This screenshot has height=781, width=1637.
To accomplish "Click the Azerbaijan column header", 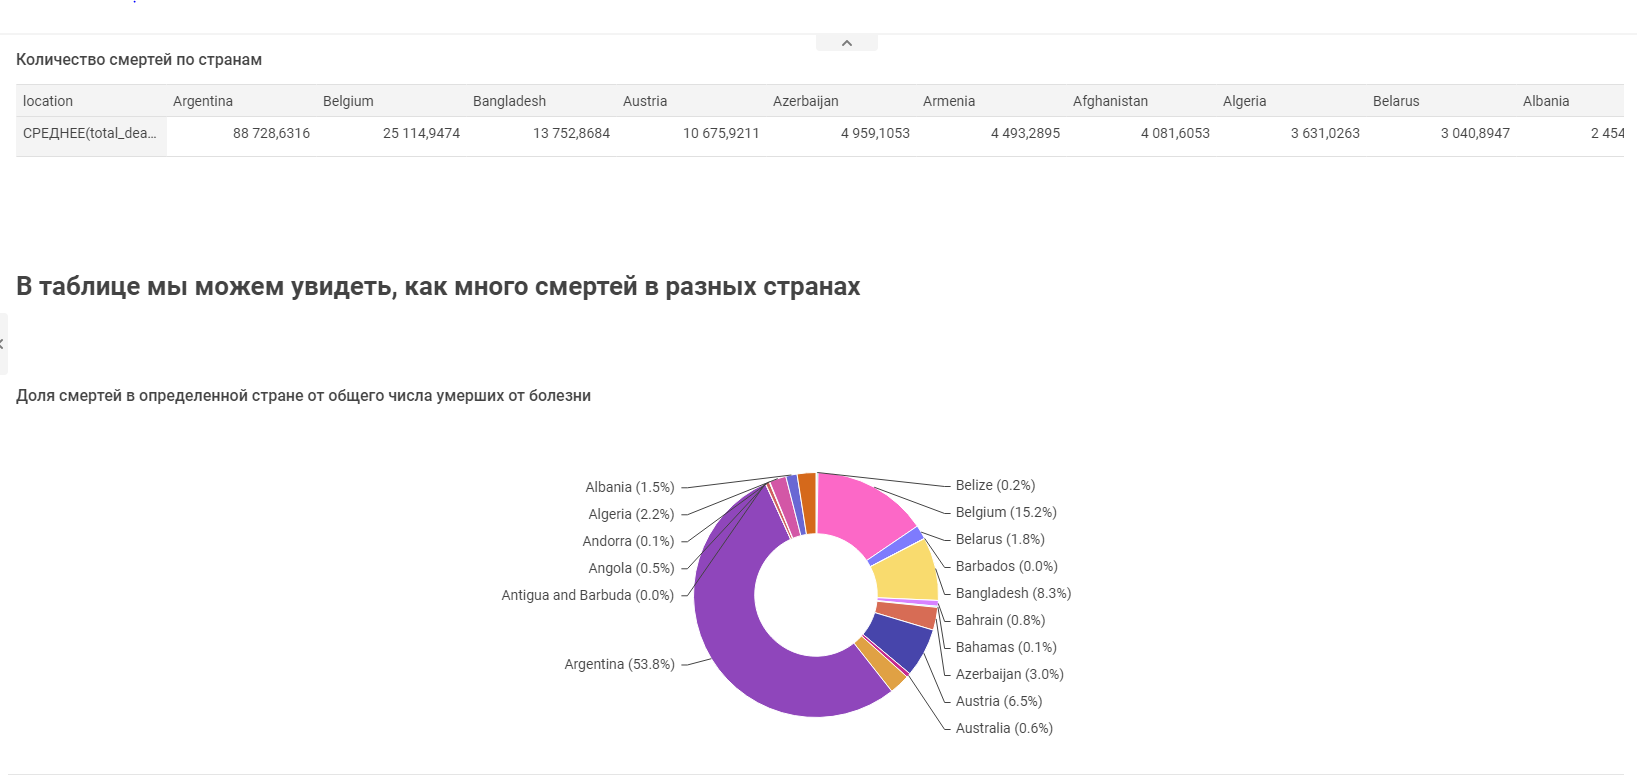I will [806, 101].
